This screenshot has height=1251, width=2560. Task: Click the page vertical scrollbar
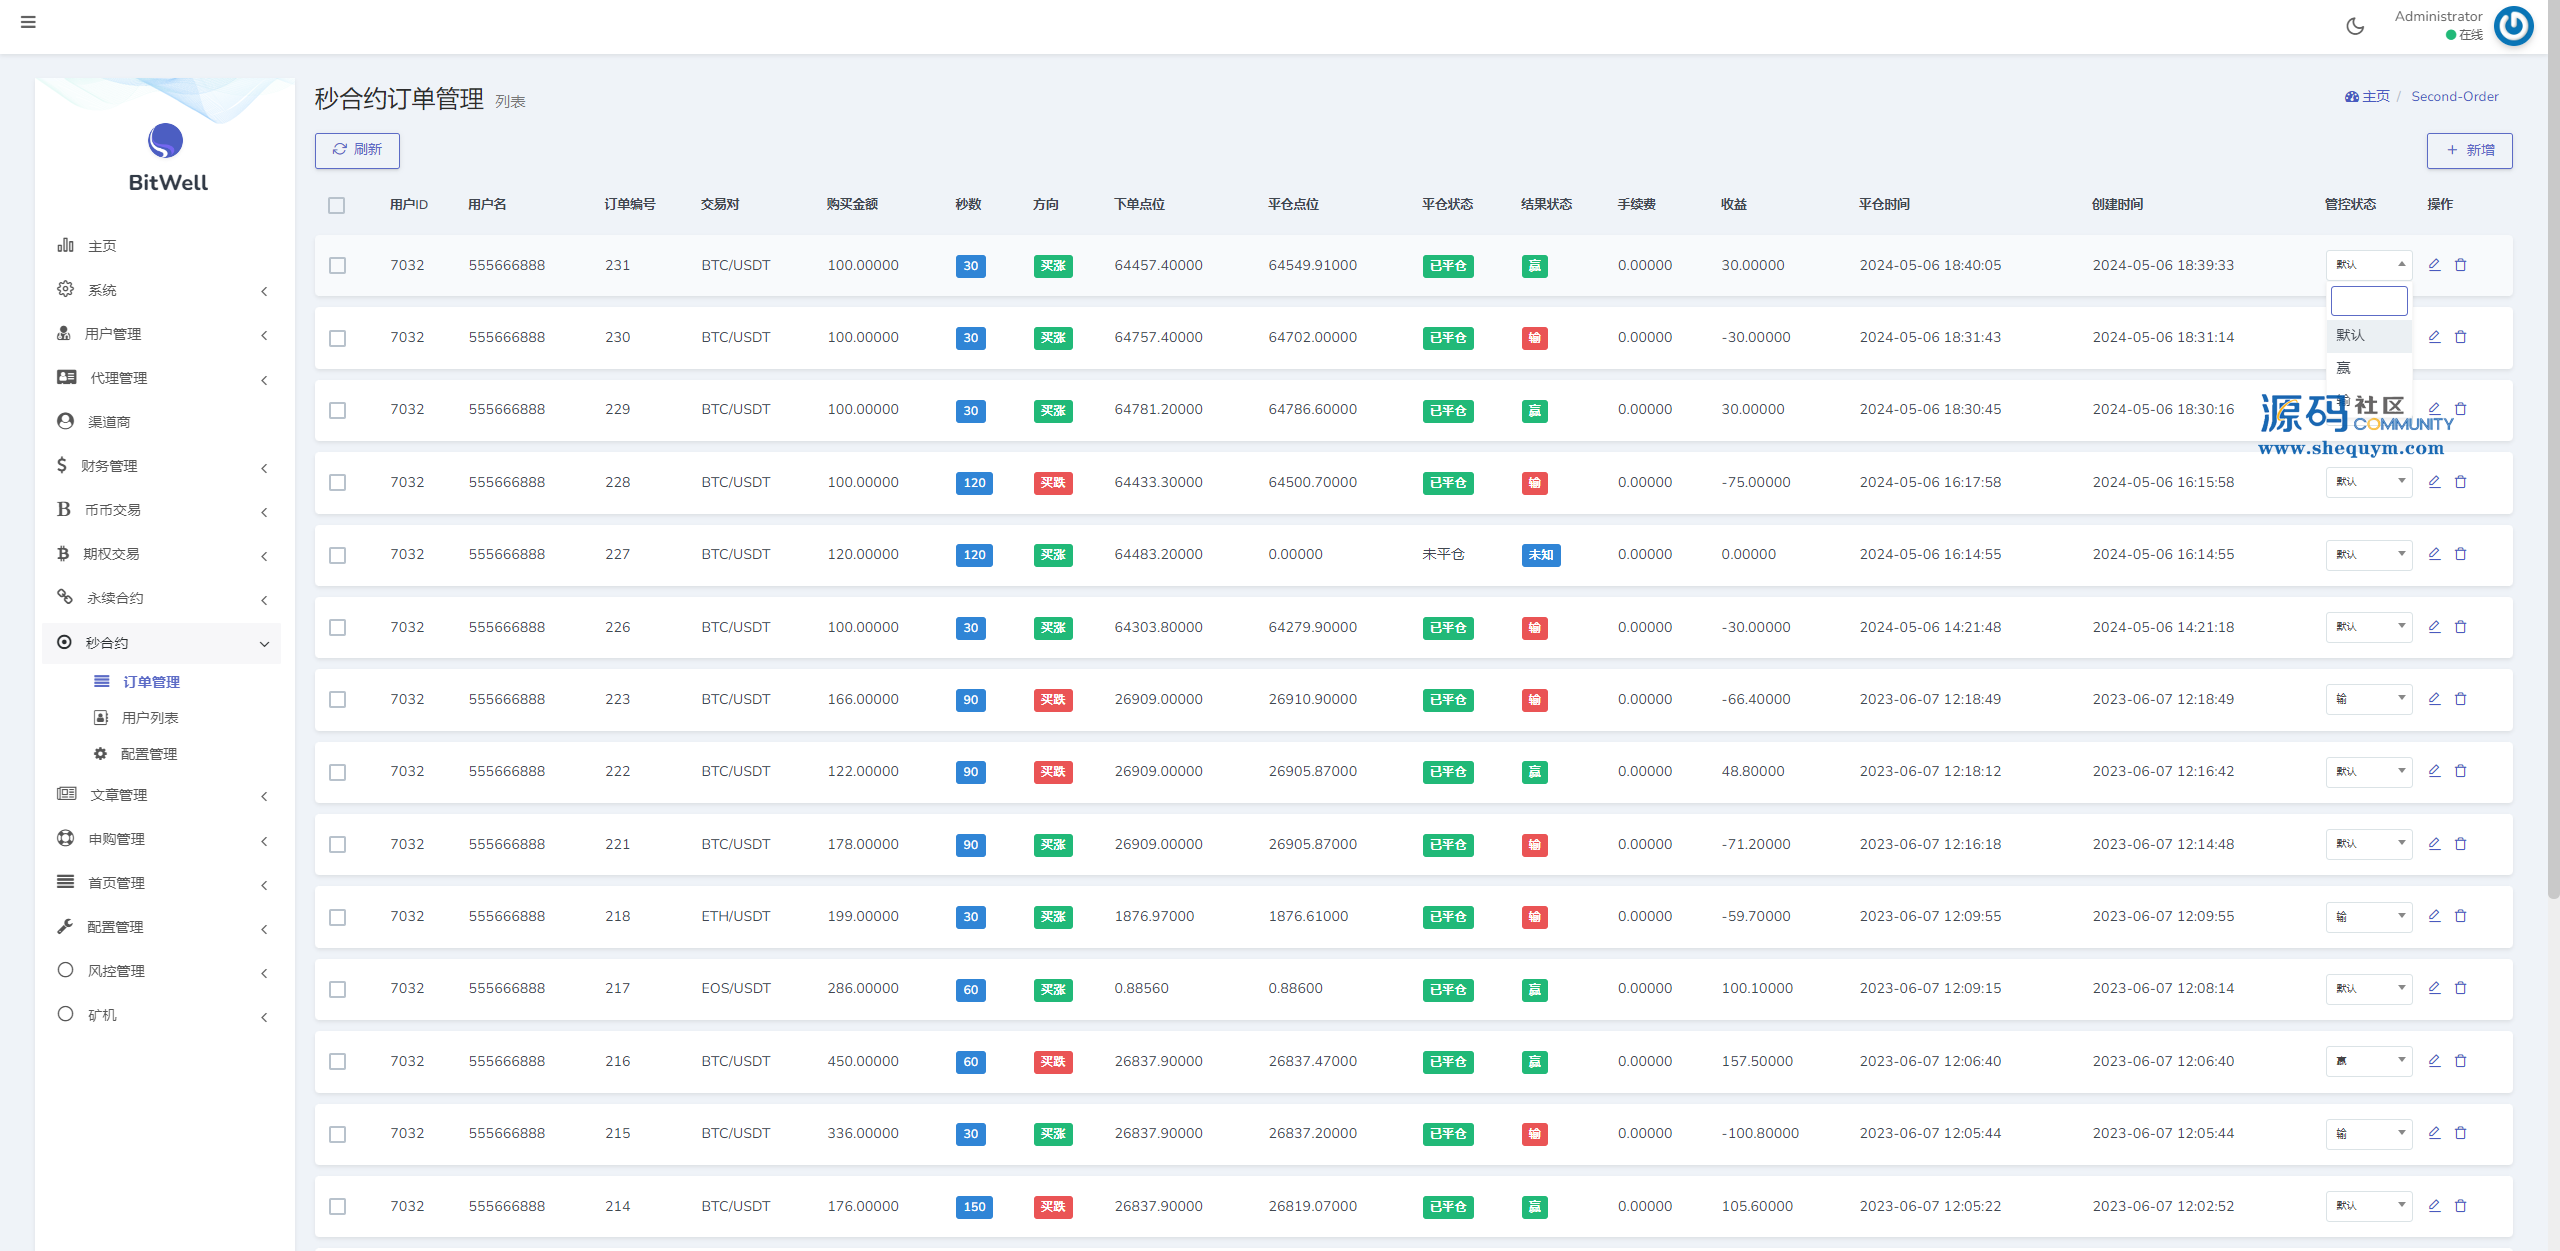pyautogui.click(x=2552, y=450)
